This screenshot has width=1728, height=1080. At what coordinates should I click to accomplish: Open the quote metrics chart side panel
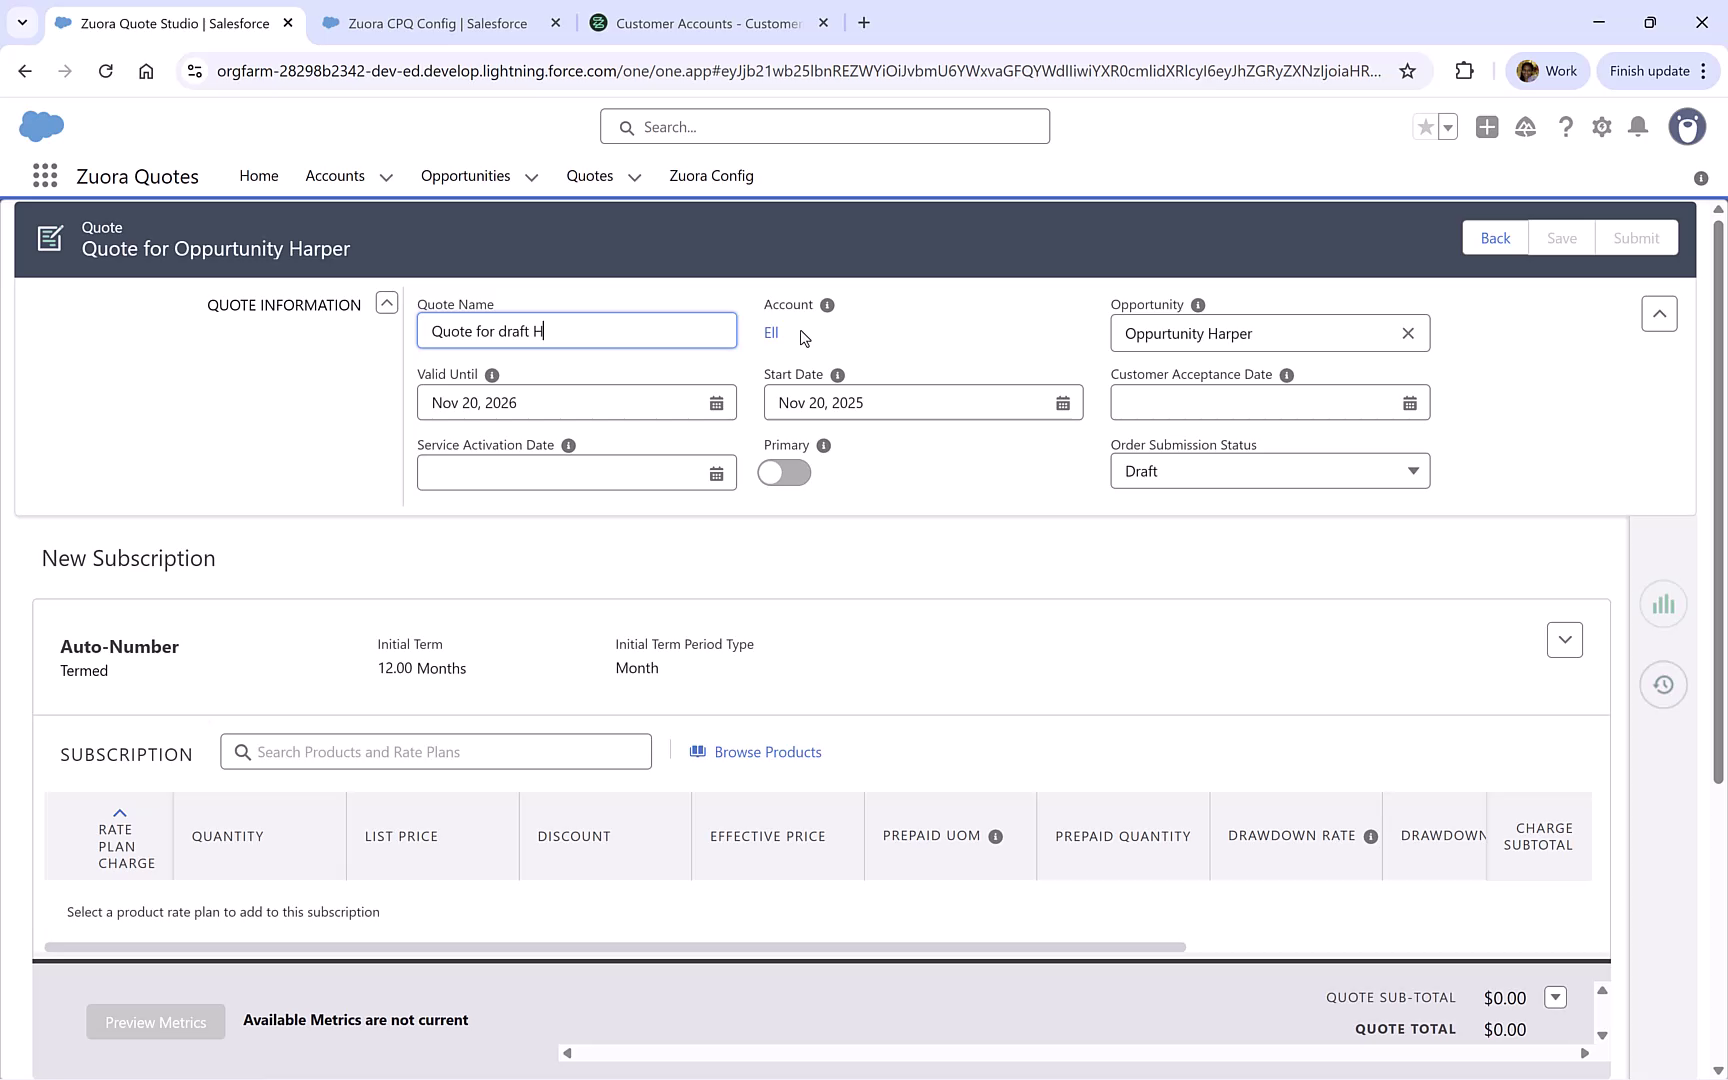coord(1663,604)
